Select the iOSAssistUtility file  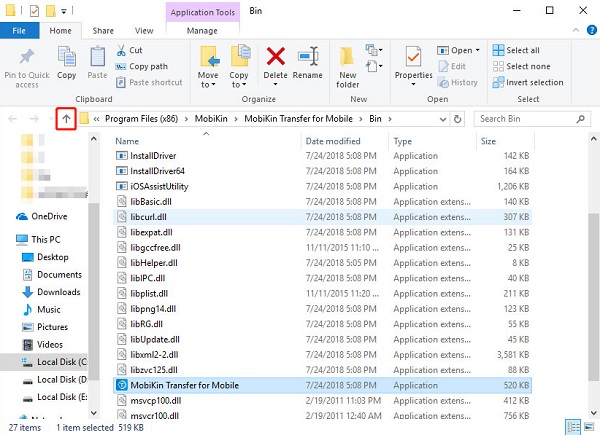point(322,186)
